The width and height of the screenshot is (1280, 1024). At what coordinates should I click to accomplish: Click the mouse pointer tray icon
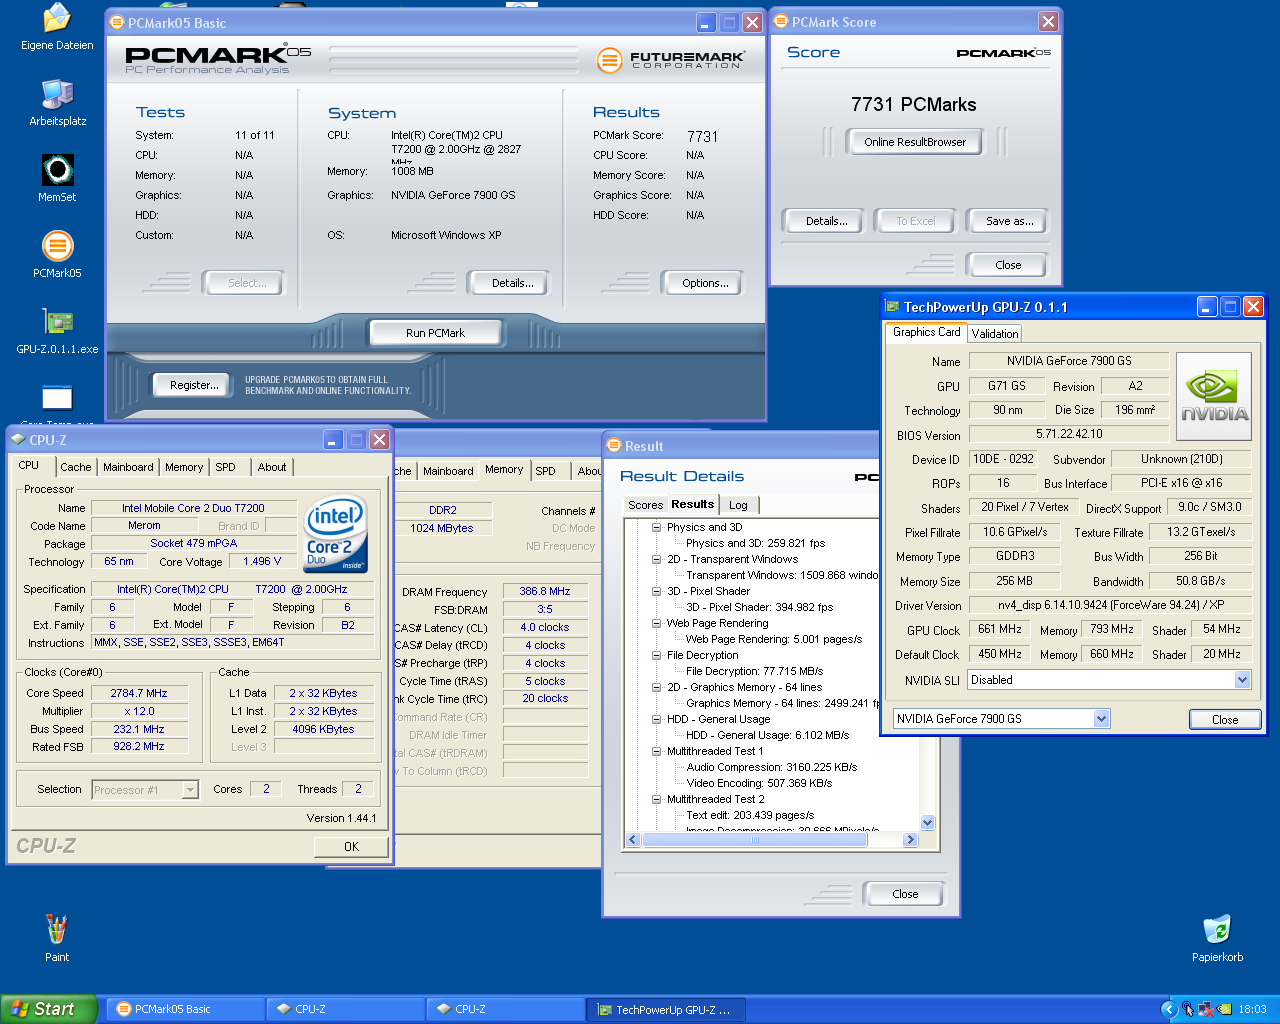[1187, 1009]
